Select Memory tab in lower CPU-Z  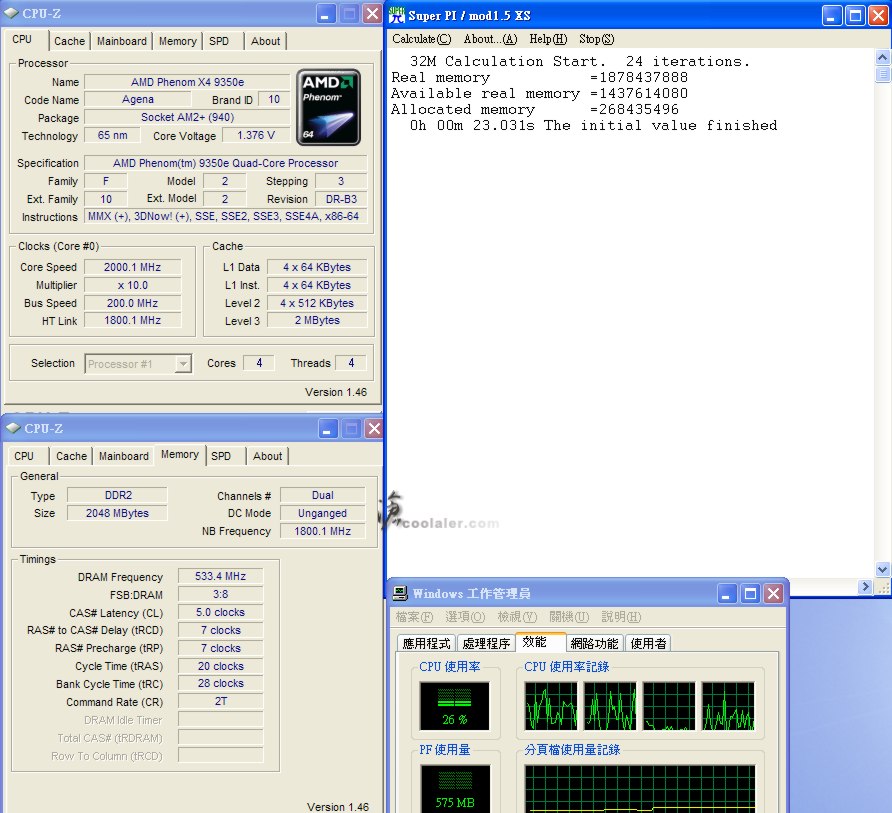click(180, 455)
